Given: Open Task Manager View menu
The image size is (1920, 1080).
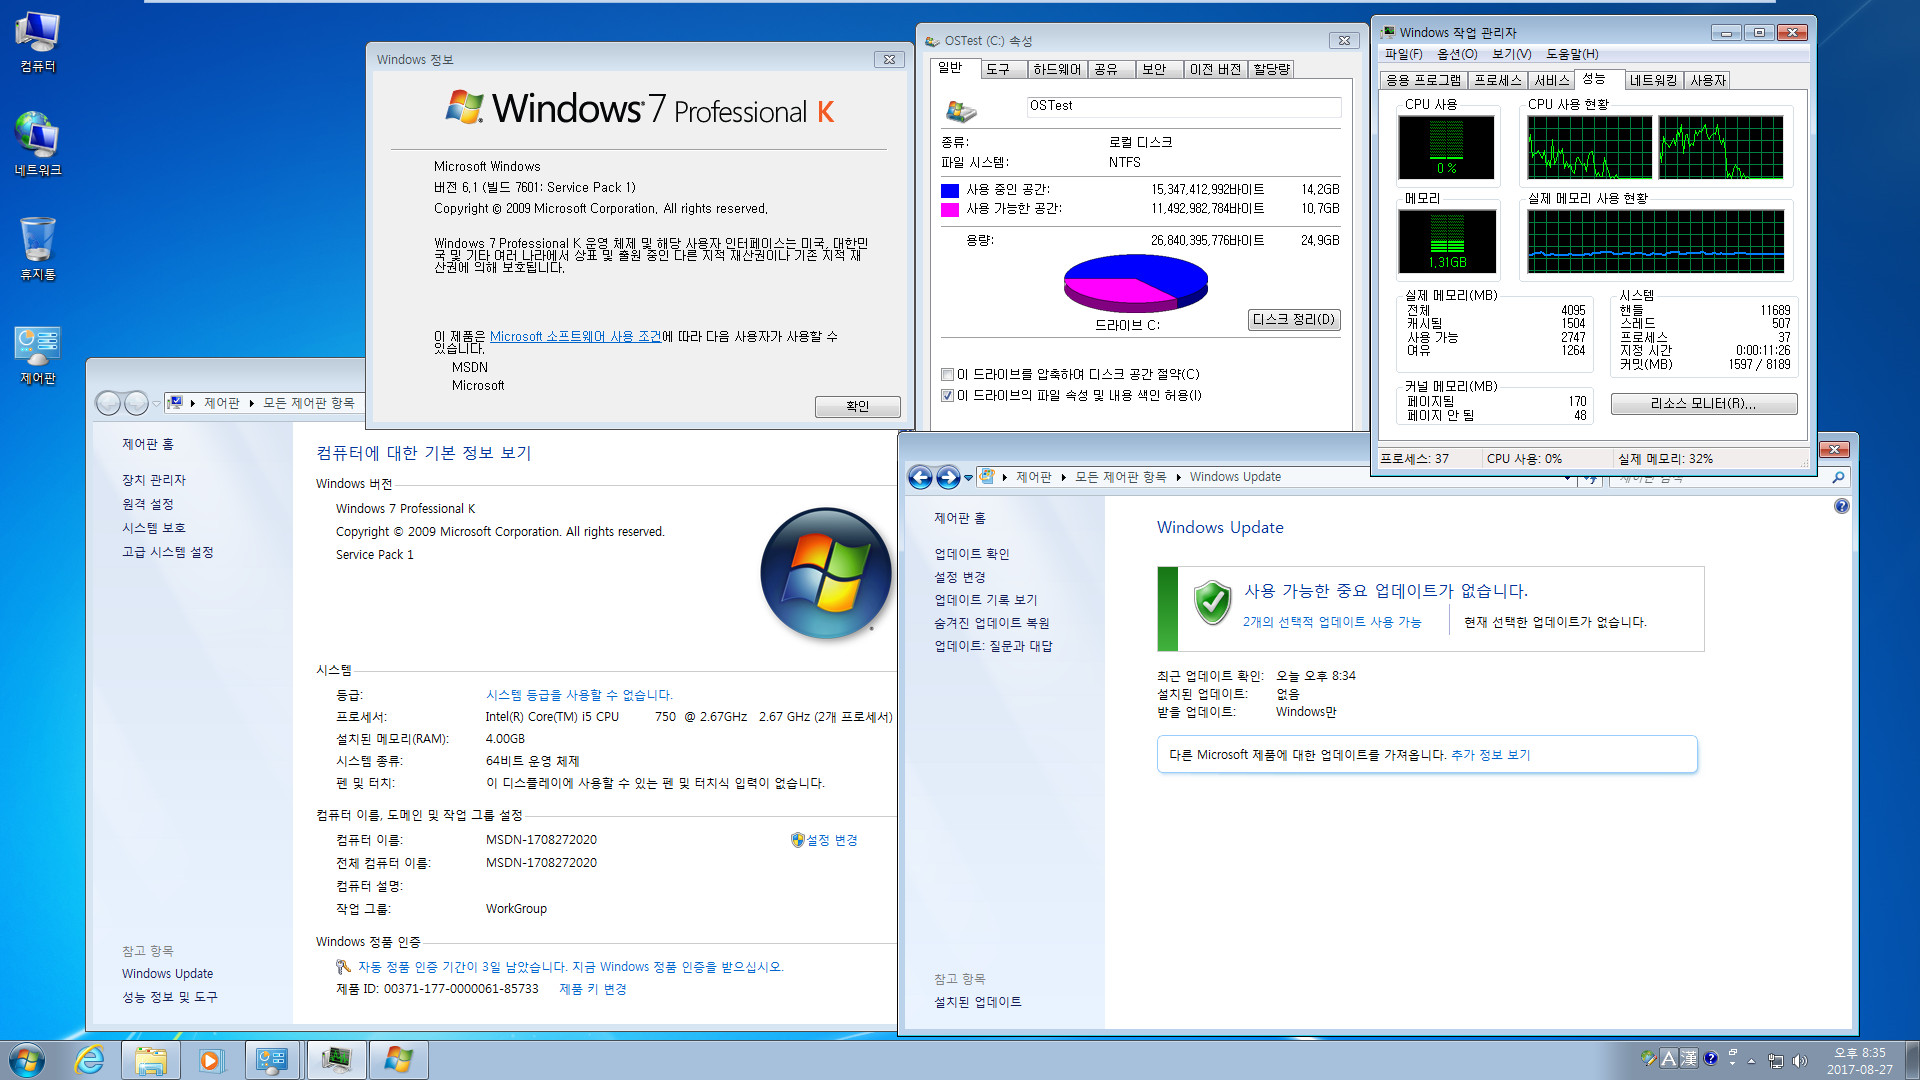Looking at the screenshot, I should point(1511,54).
